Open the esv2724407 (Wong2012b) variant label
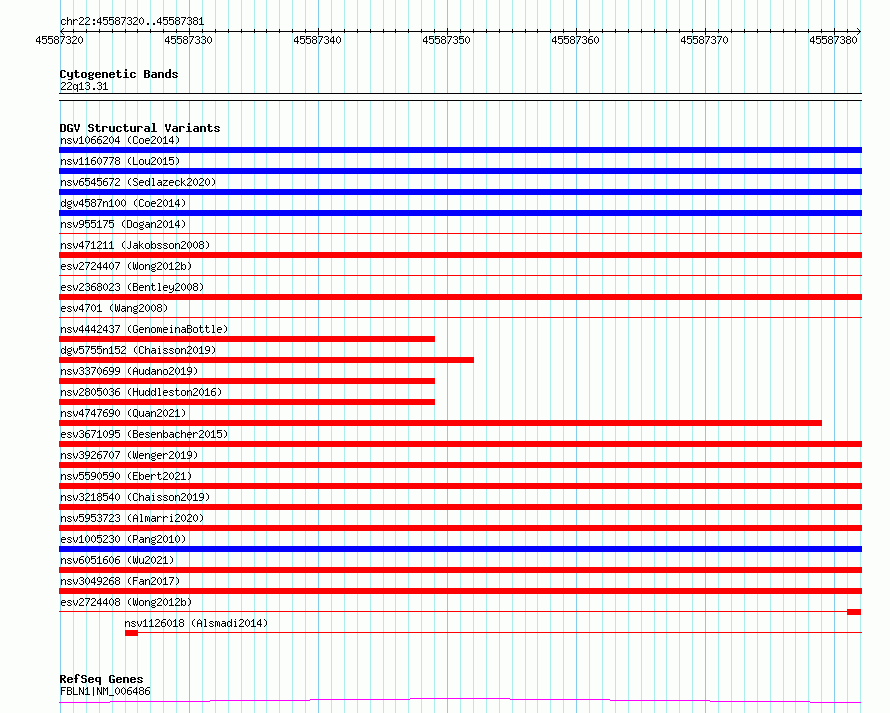The width and height of the screenshot is (890, 713). pos(126,266)
